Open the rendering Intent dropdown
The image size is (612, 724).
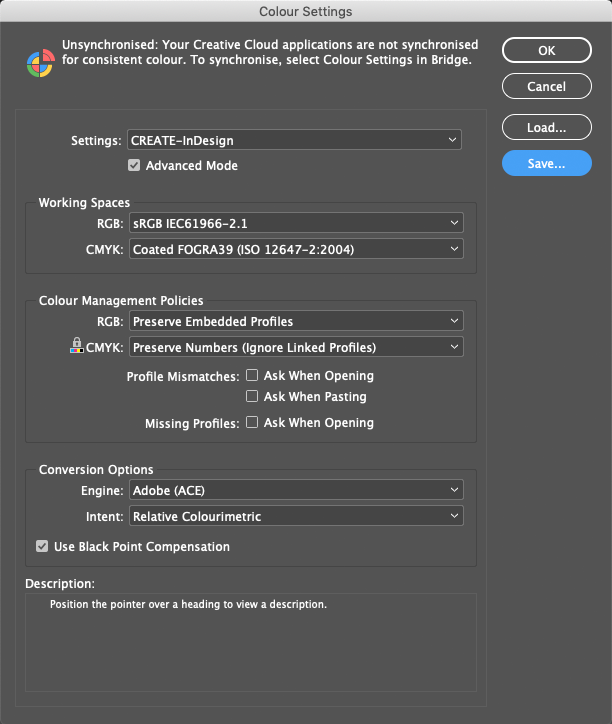pos(296,516)
